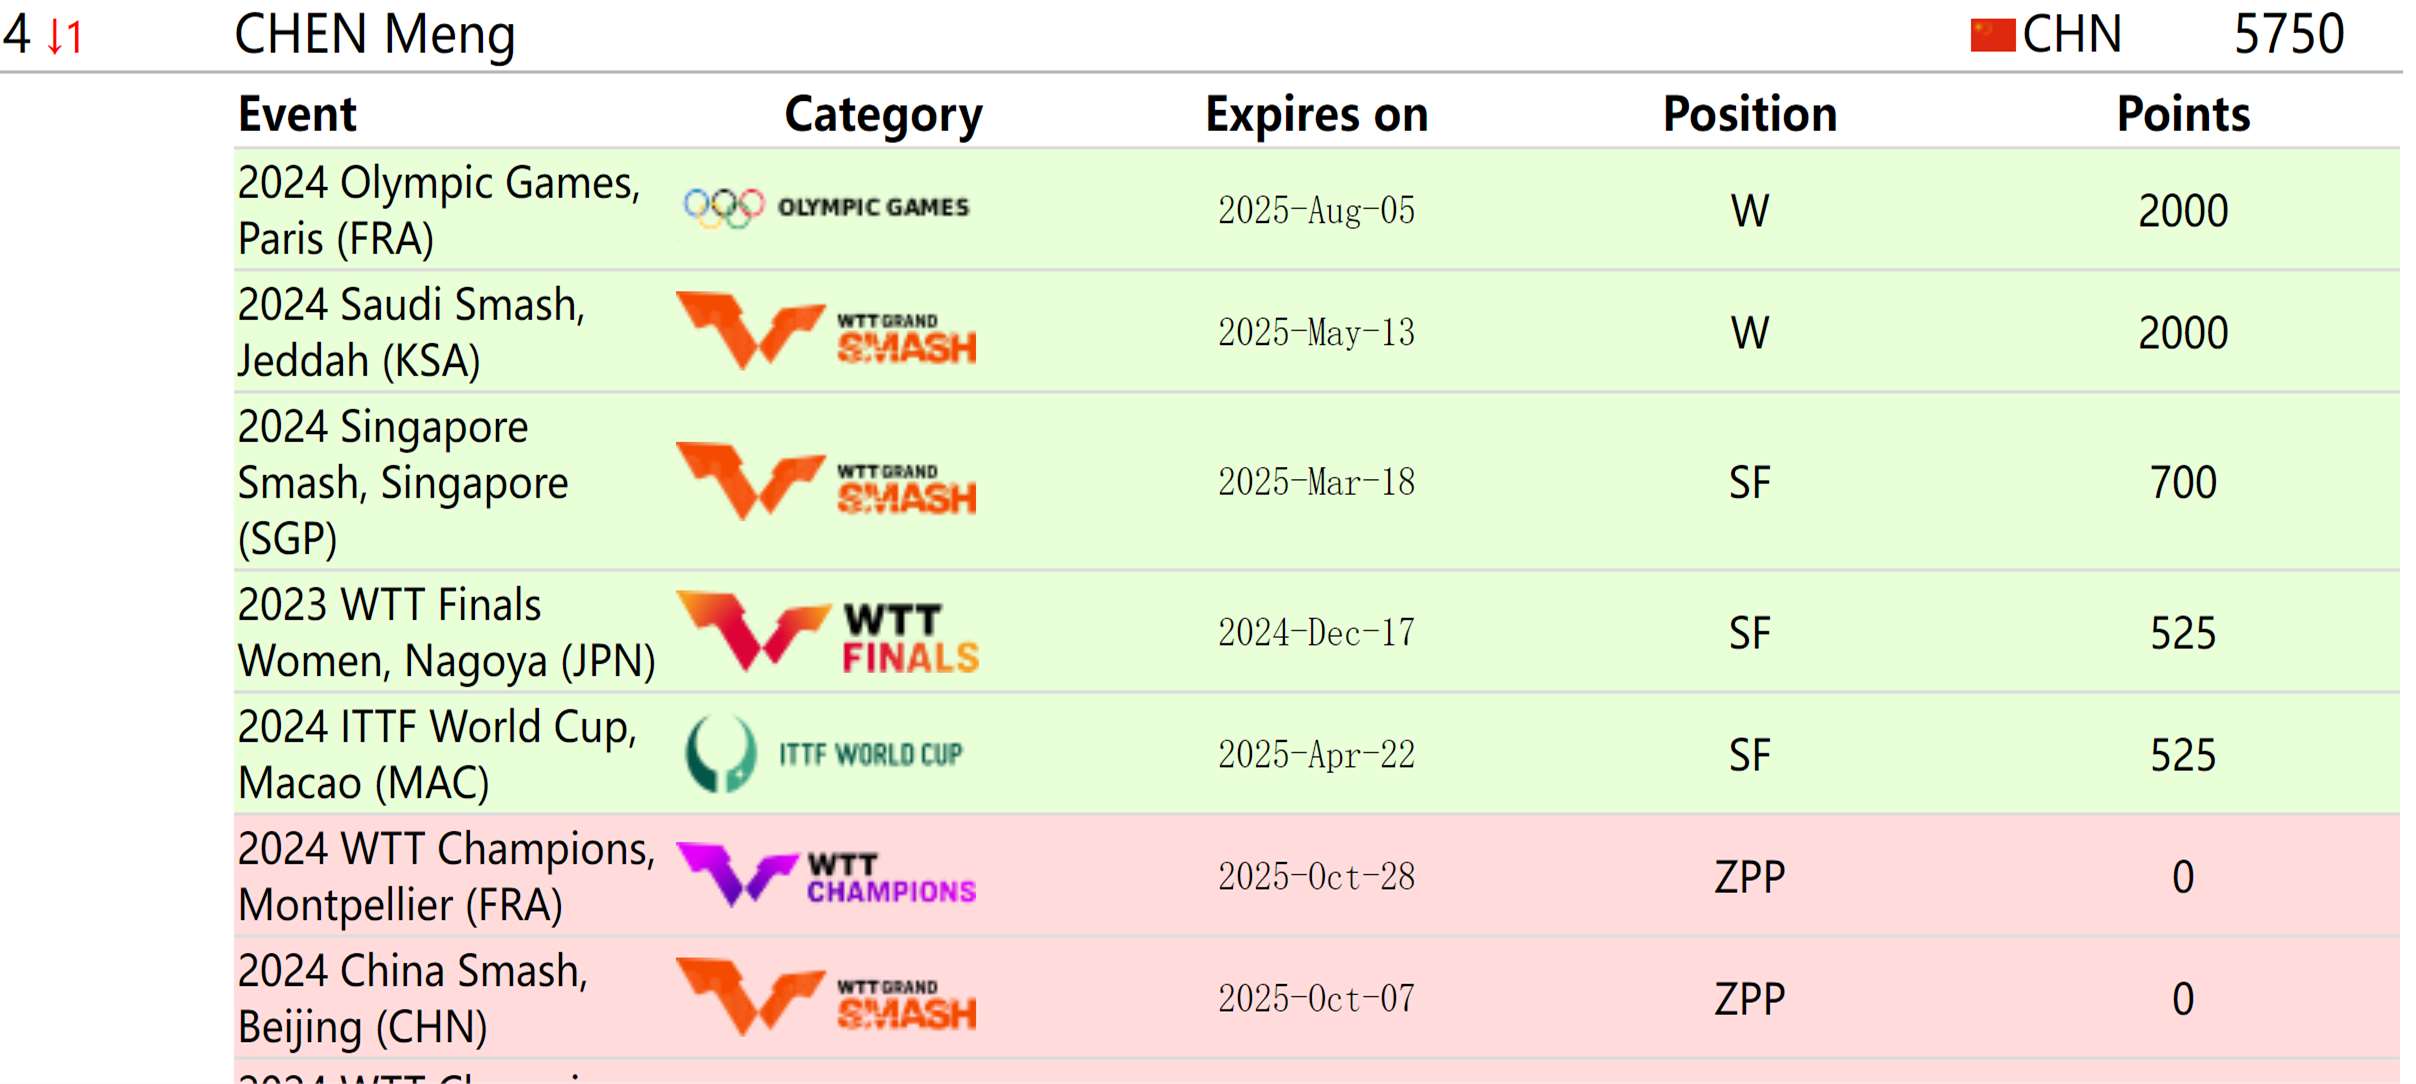Click the Category column header
This screenshot has height=1084, width=2416.
coord(883,114)
